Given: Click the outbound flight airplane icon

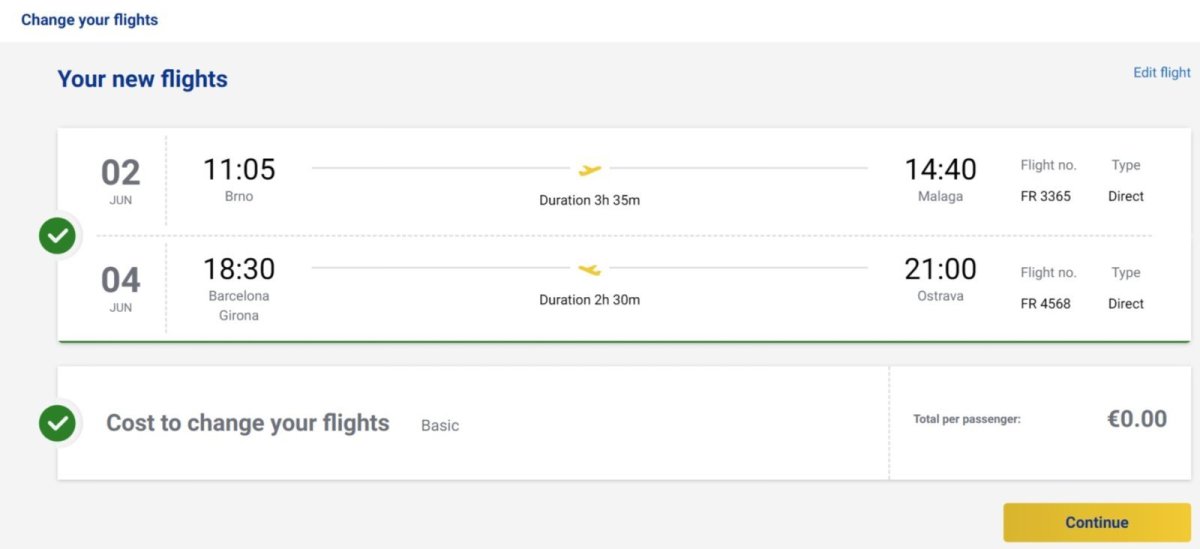Looking at the screenshot, I should pyautogui.click(x=590, y=169).
